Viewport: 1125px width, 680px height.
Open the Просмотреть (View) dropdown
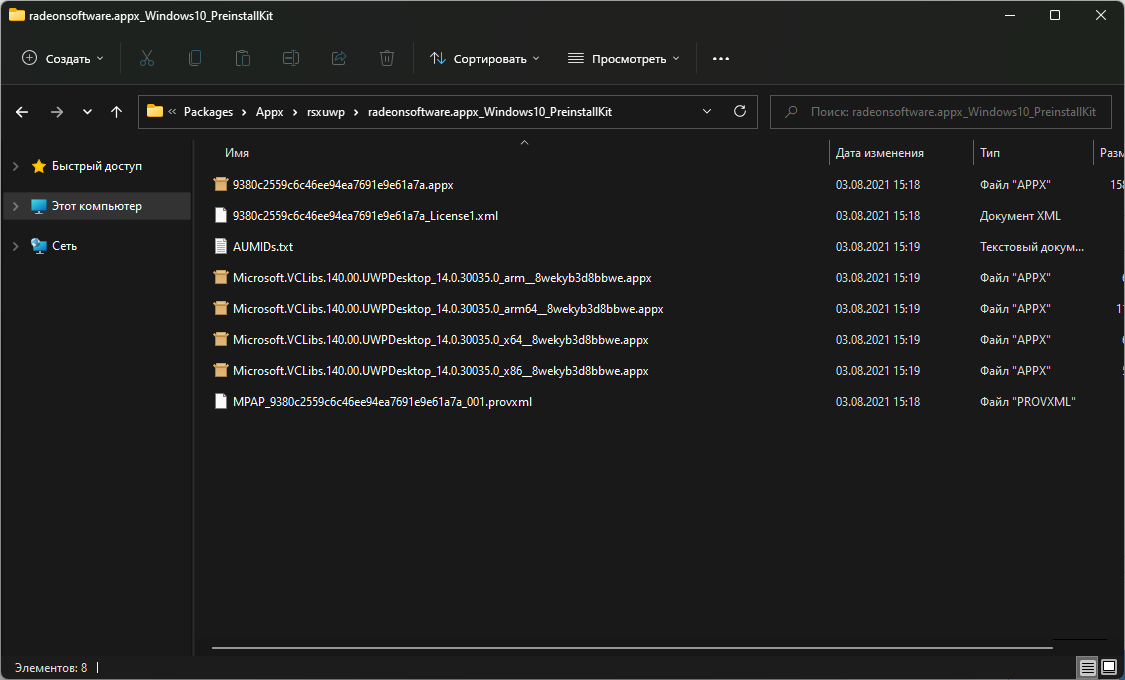coord(623,59)
